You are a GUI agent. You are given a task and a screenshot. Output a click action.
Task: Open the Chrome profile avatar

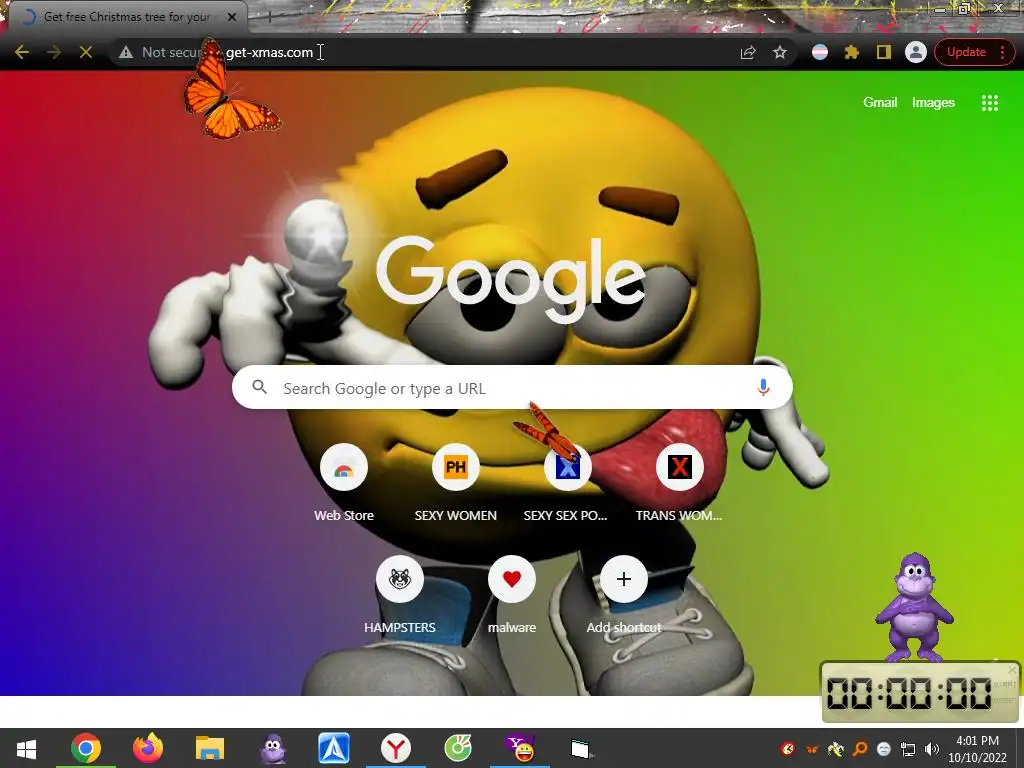click(x=916, y=52)
